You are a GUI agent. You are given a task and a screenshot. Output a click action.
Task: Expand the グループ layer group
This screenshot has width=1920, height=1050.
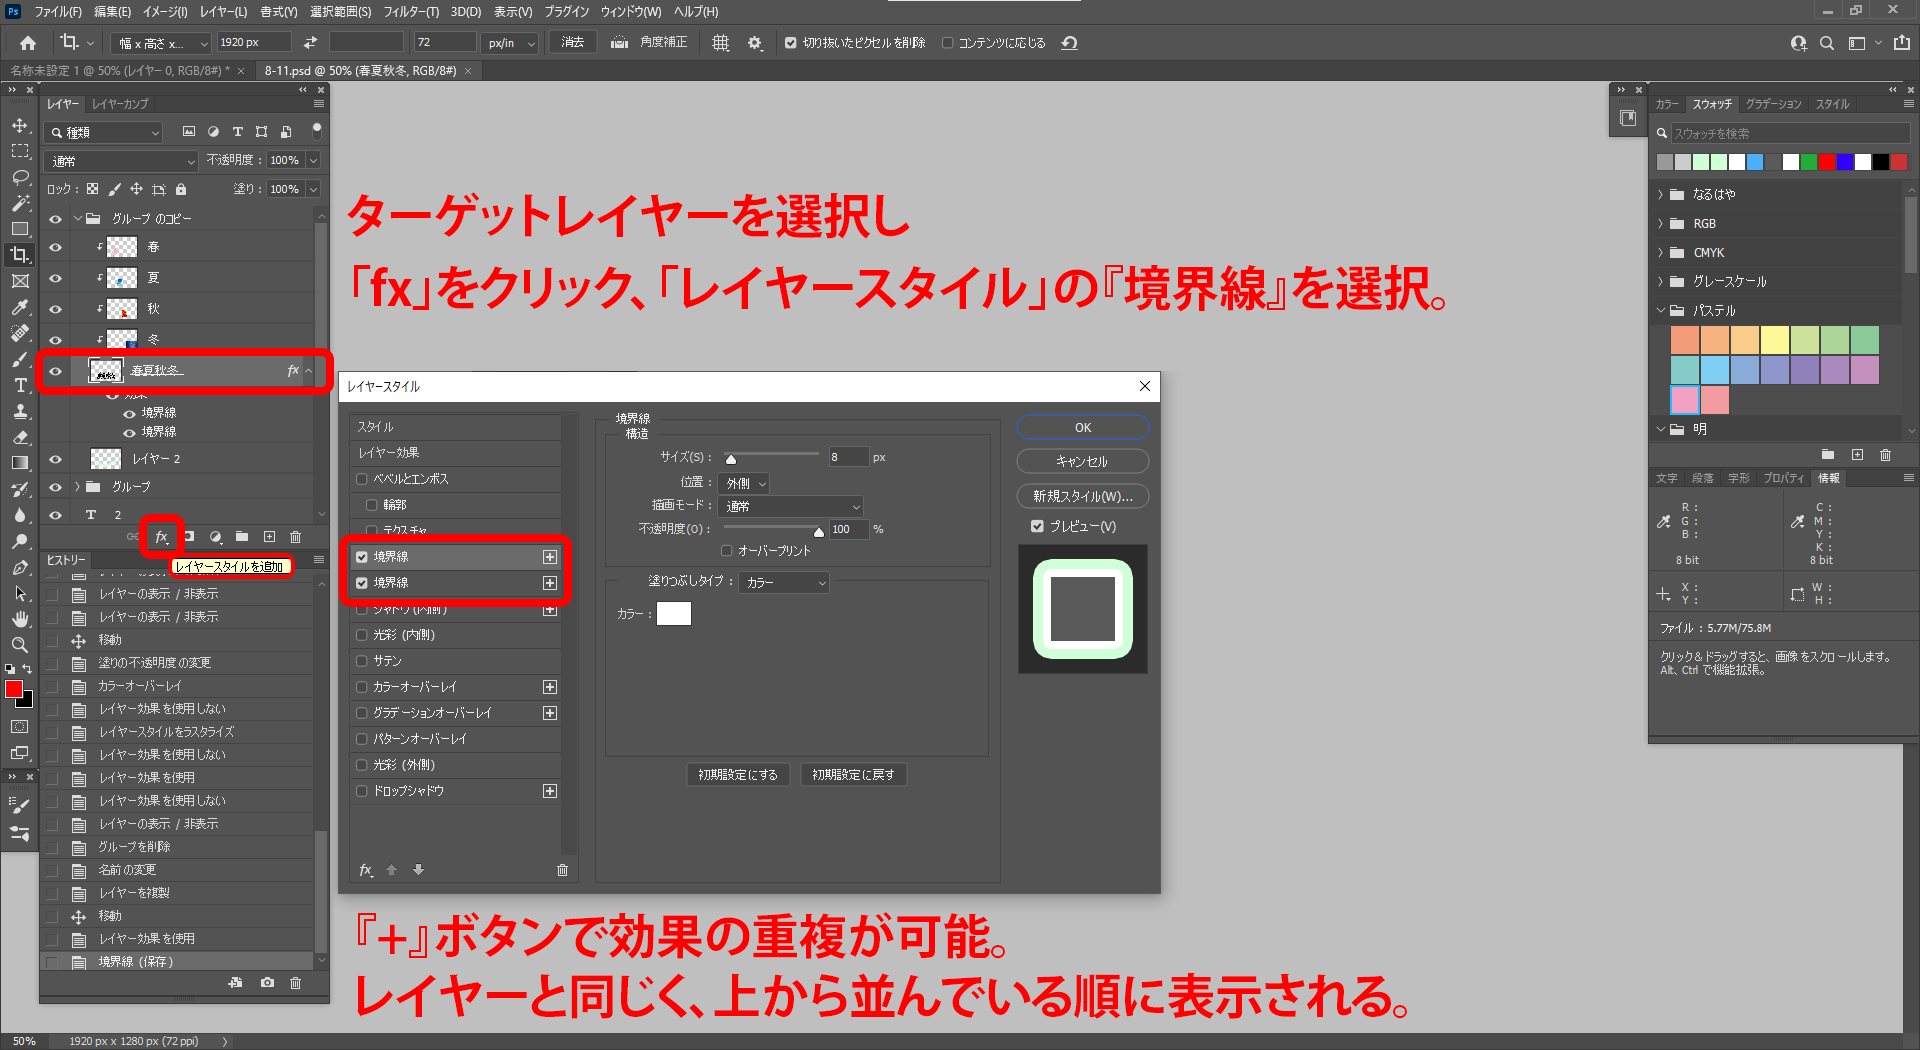(78, 487)
